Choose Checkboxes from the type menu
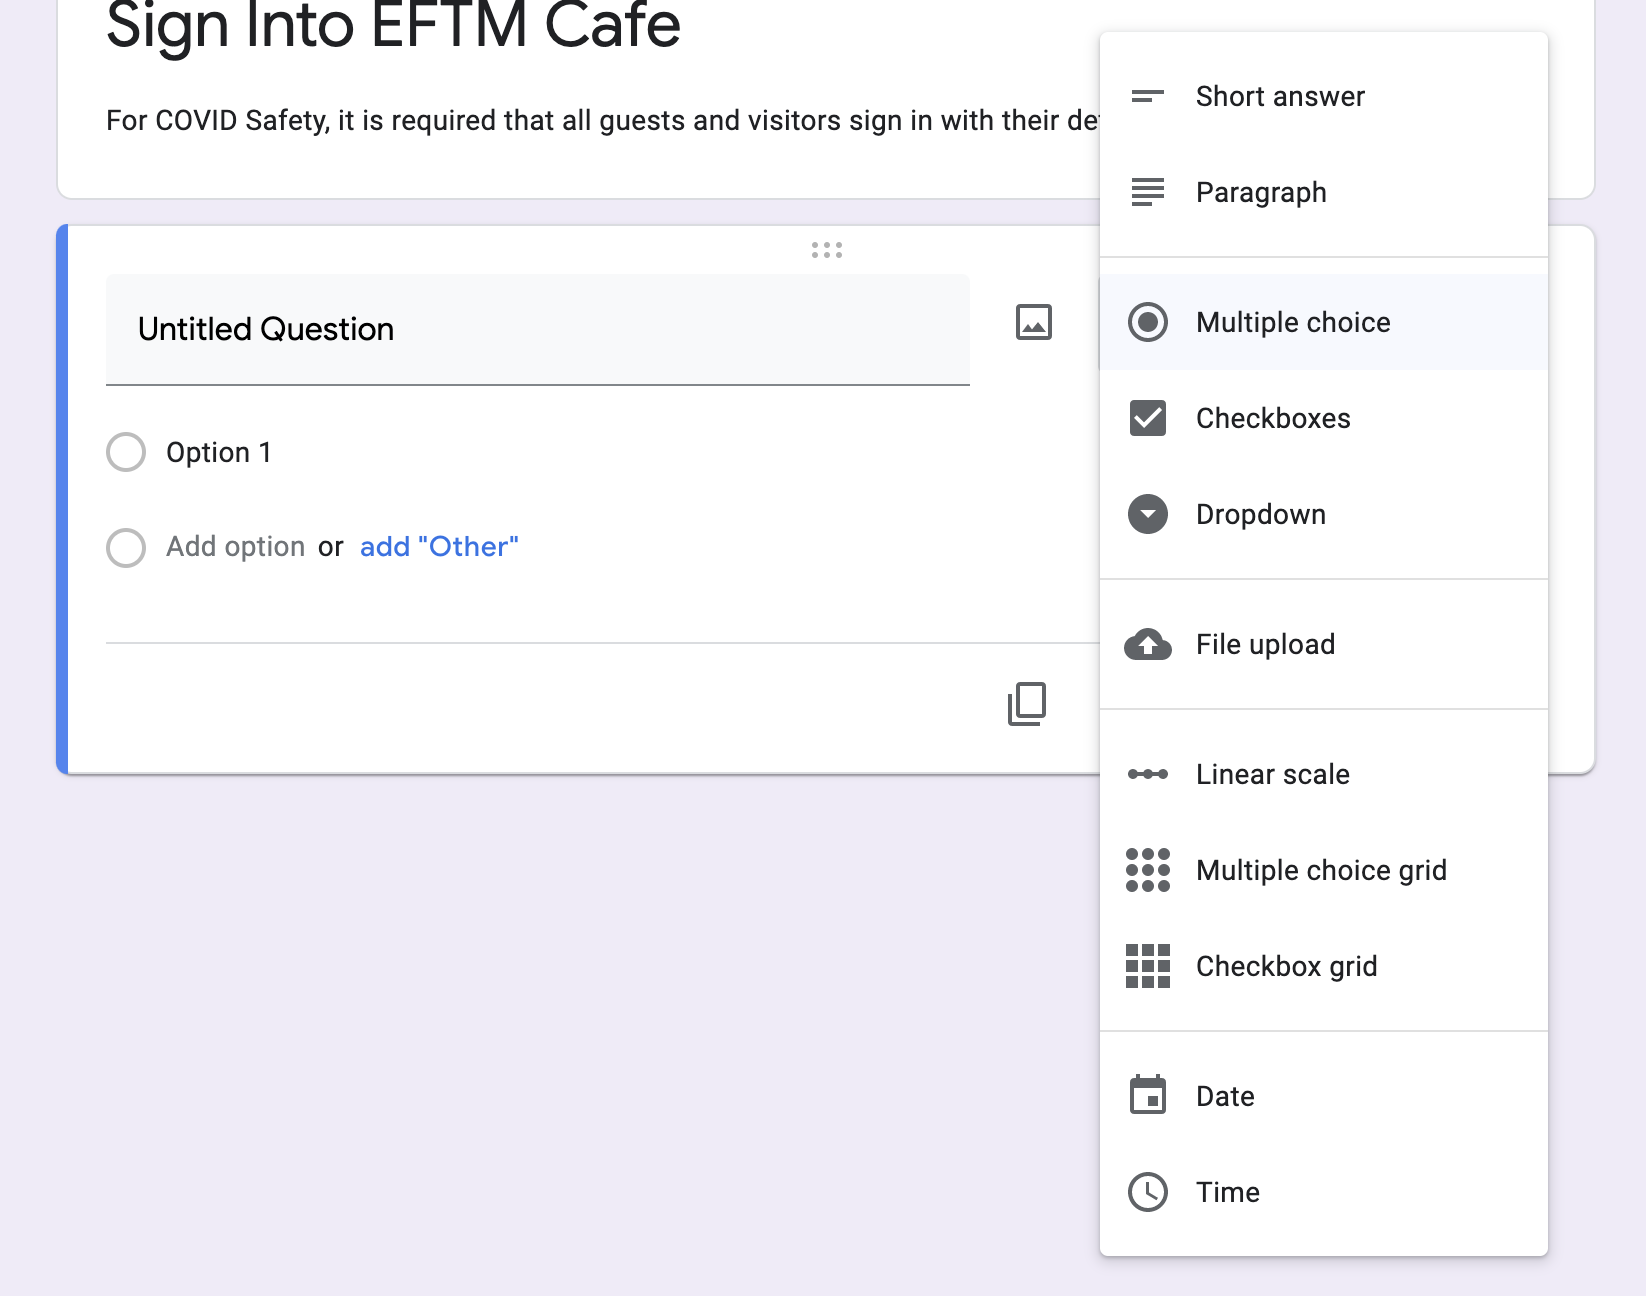Screen dimensions: 1646x1296 tap(1273, 418)
